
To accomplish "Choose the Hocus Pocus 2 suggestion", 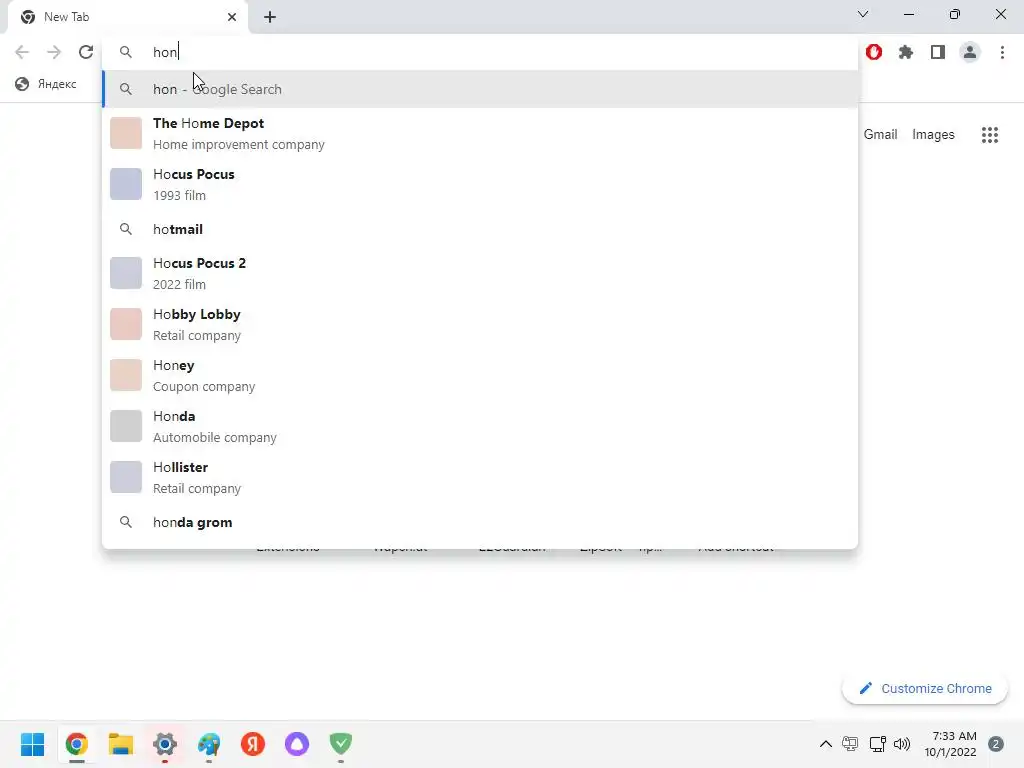I will (x=480, y=273).
